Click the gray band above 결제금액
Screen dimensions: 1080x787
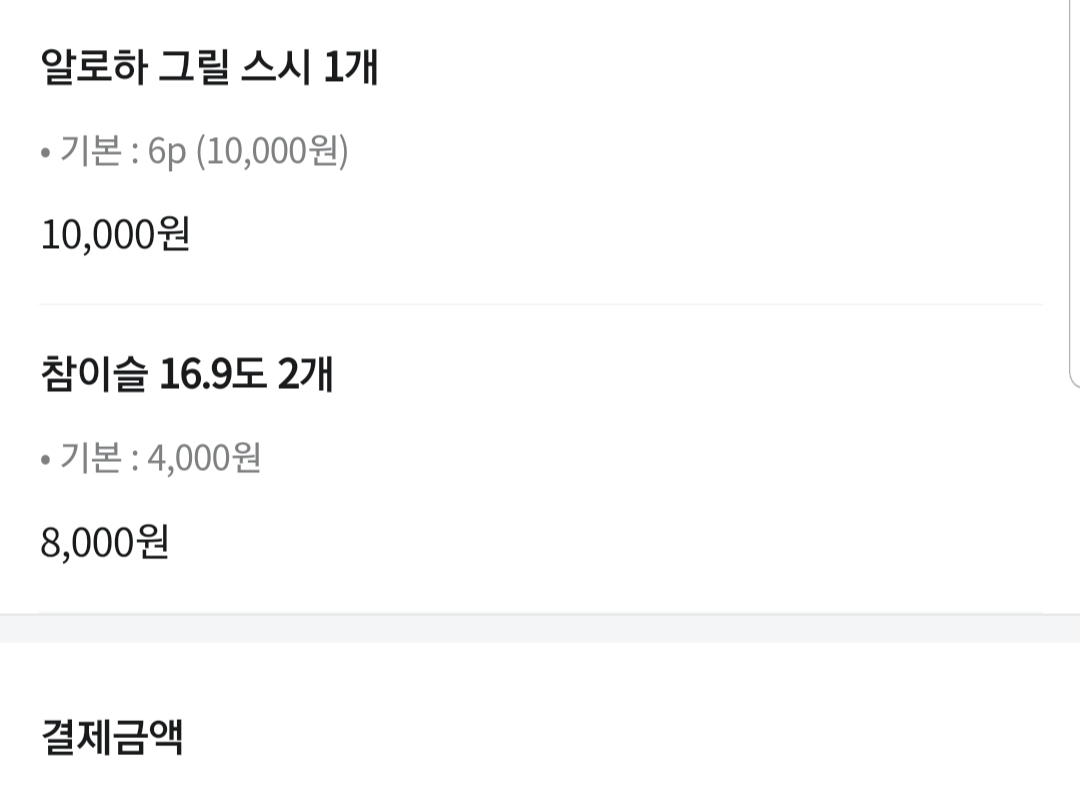click(540, 629)
